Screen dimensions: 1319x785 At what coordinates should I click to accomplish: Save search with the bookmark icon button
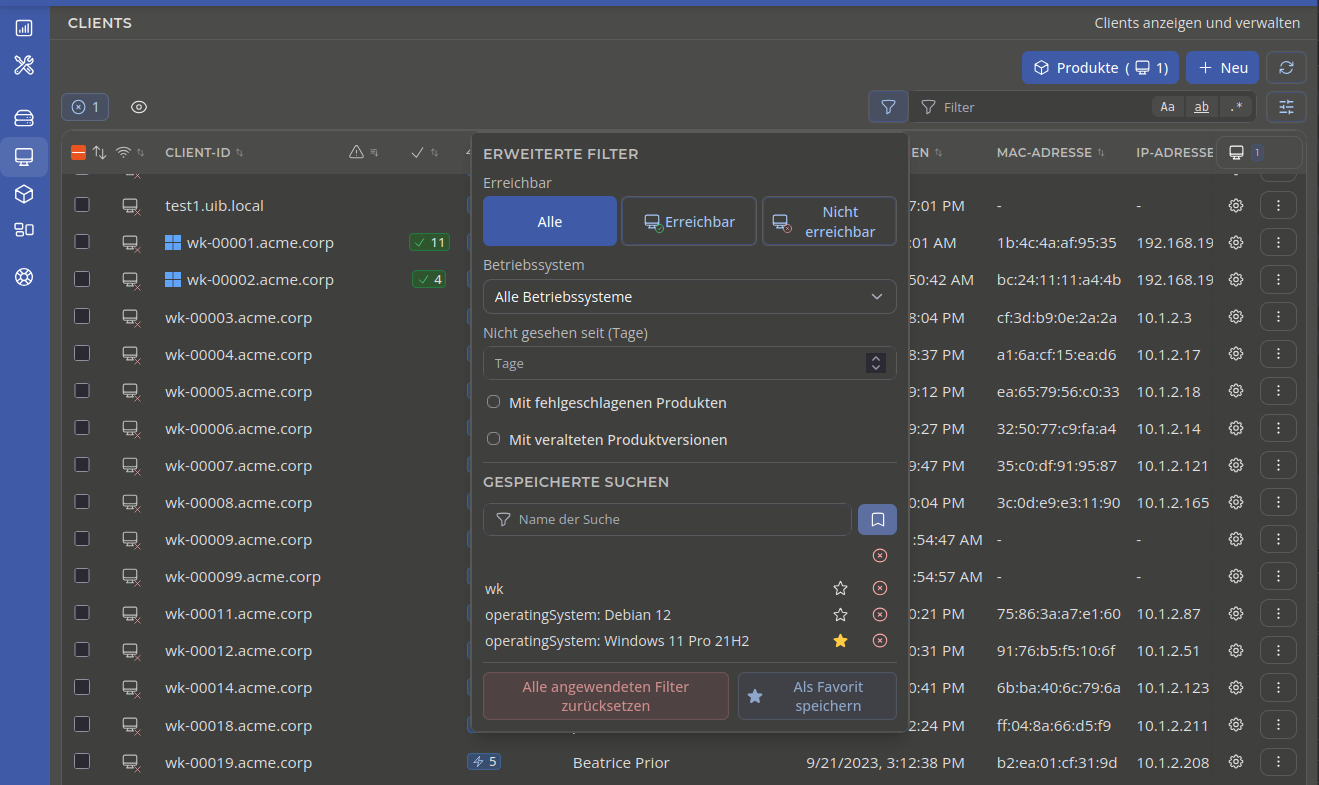click(x=877, y=519)
